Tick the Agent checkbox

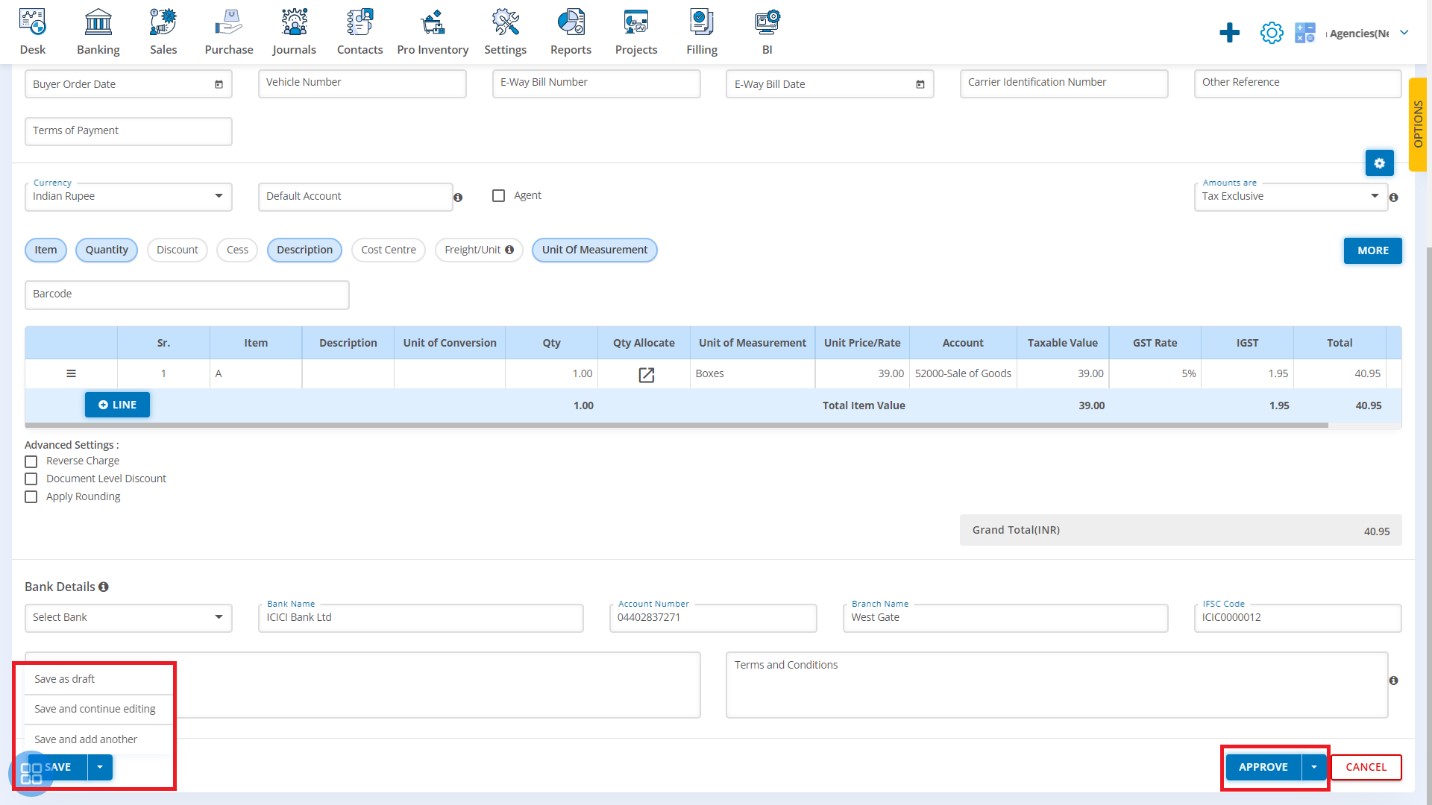tap(499, 196)
